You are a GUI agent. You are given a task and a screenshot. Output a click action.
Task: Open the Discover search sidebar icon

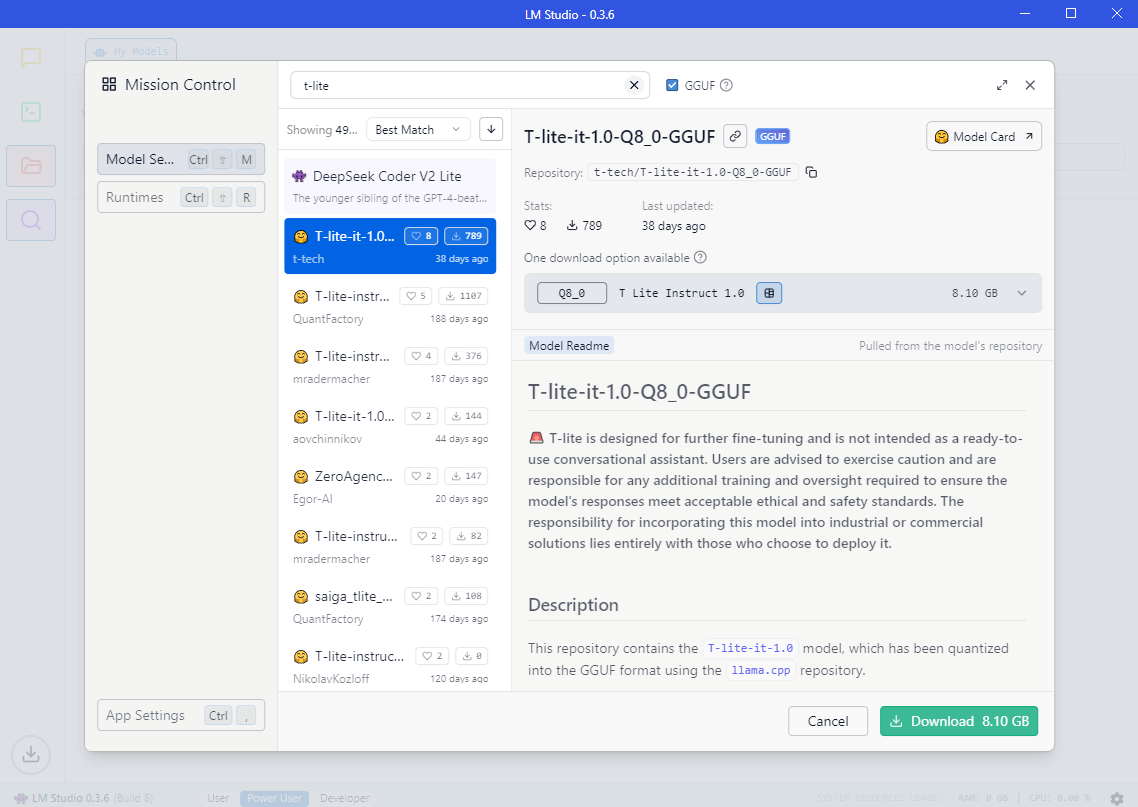pyautogui.click(x=30, y=220)
